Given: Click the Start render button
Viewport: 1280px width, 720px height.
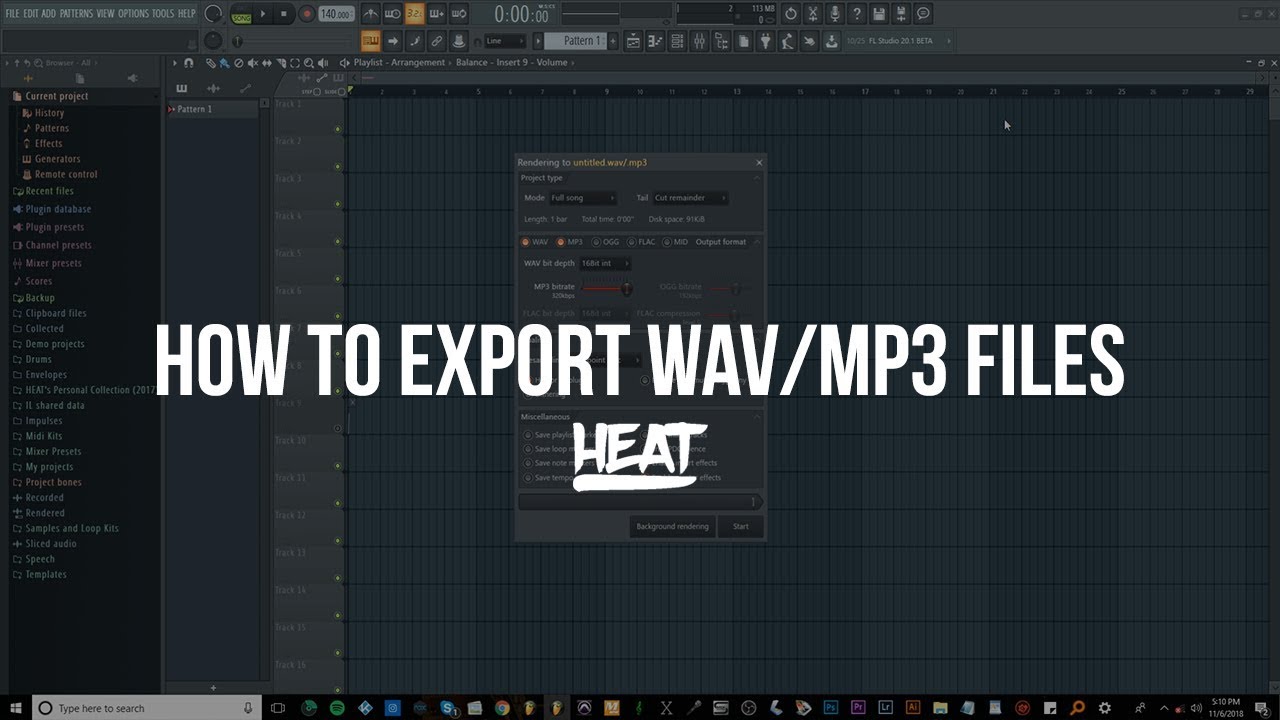Looking at the screenshot, I should [741, 526].
